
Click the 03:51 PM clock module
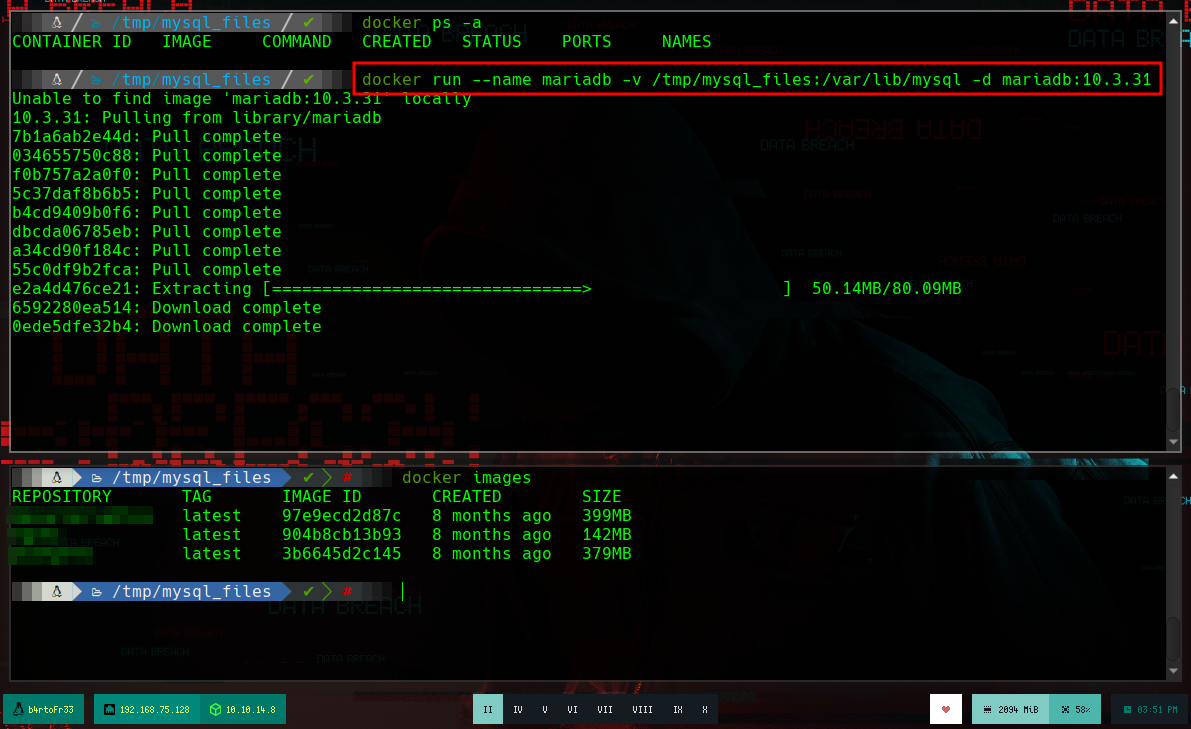pos(1149,709)
